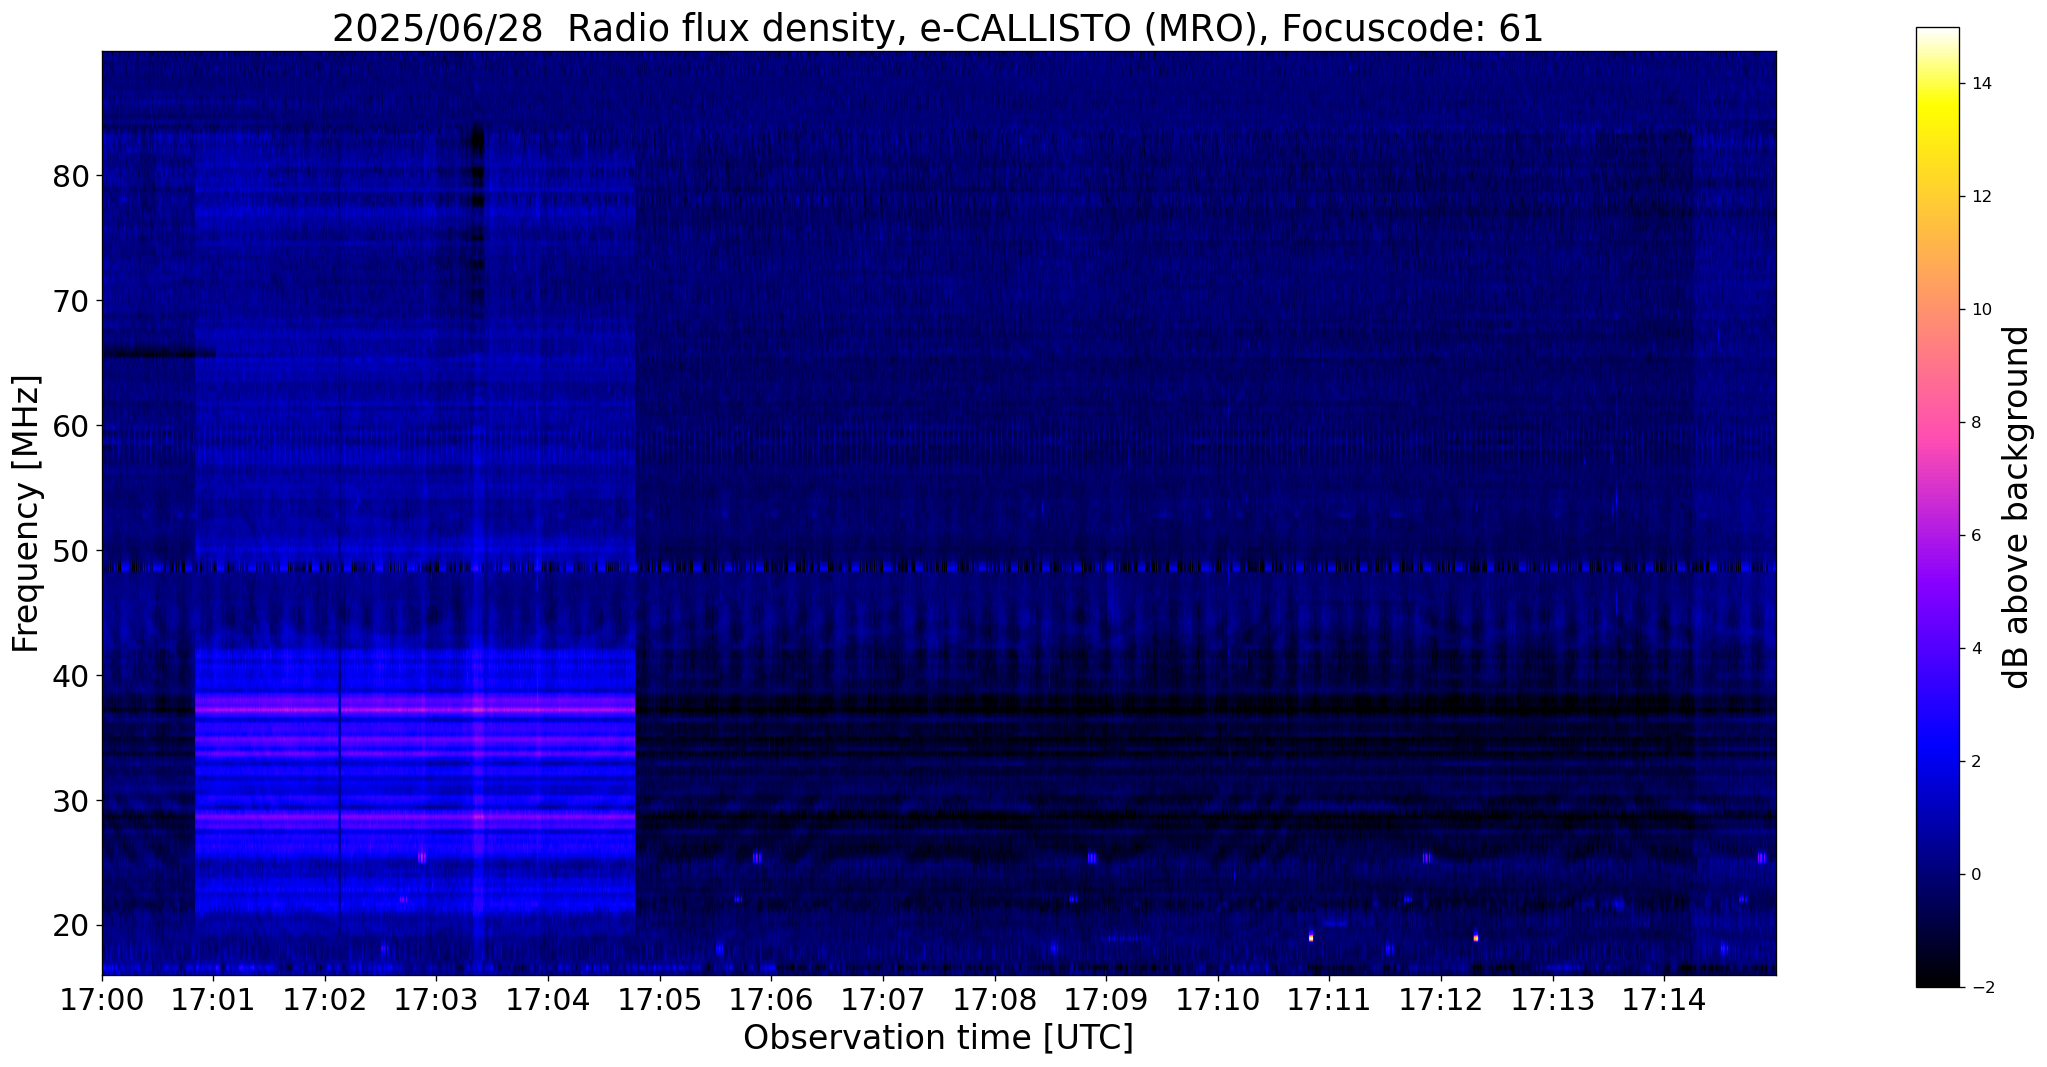Click the colorbar tick label 0

1975,875
